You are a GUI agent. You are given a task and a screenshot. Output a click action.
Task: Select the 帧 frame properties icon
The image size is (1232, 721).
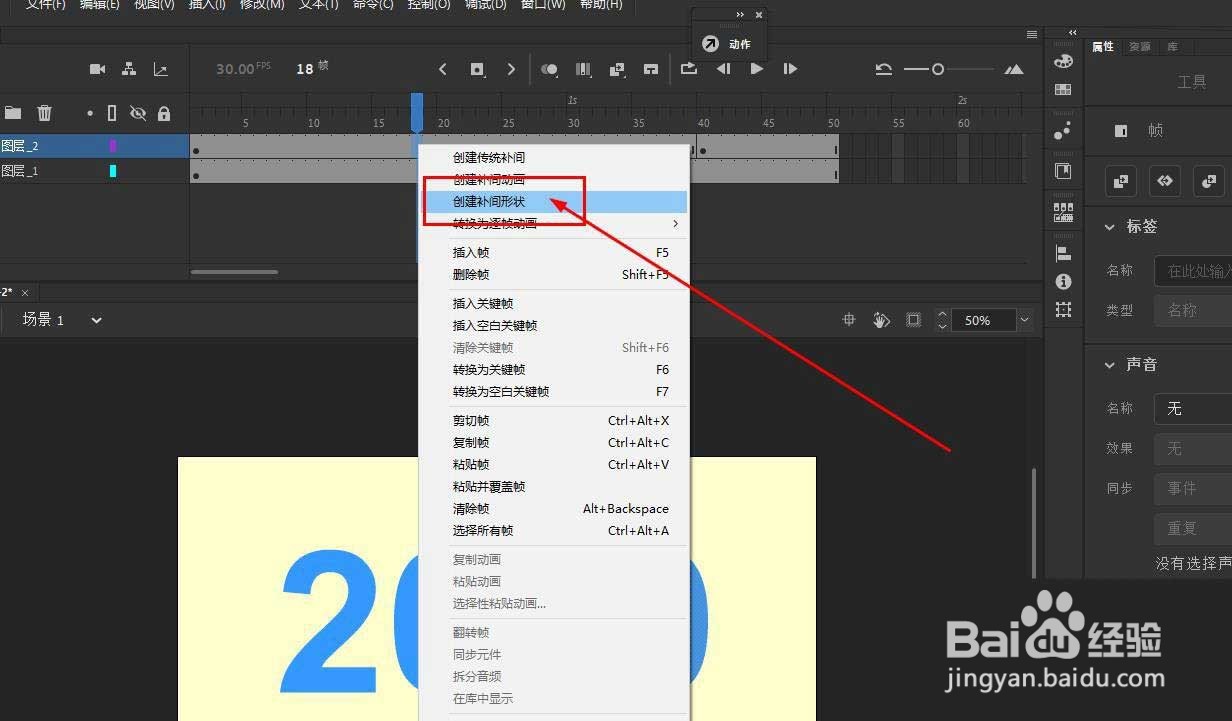(1121, 131)
